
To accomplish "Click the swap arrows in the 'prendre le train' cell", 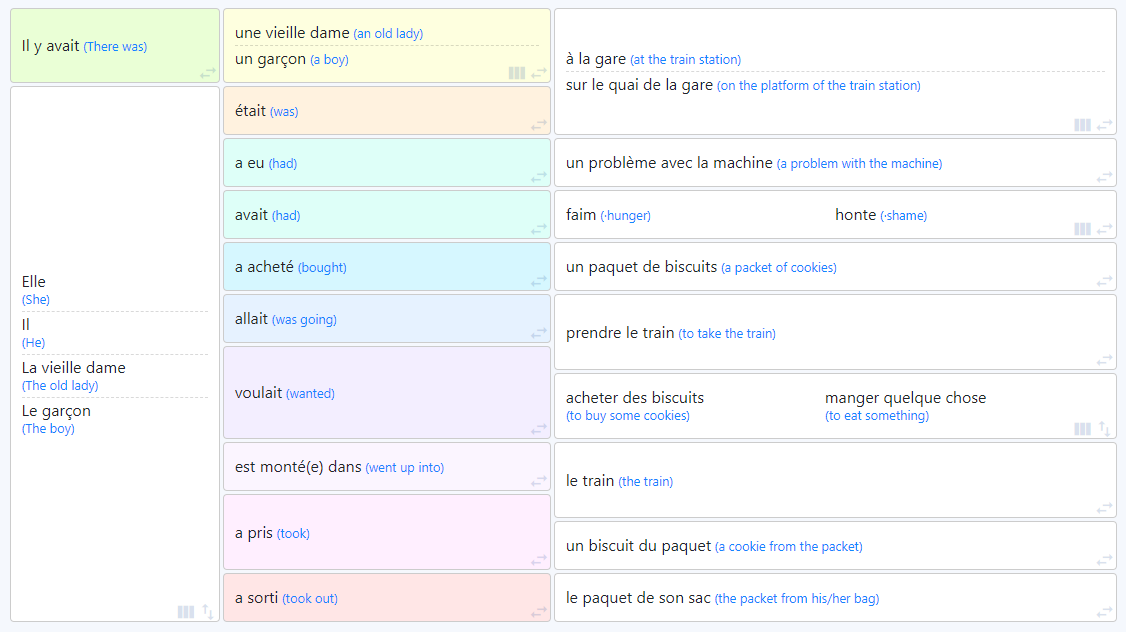I will point(1105,361).
